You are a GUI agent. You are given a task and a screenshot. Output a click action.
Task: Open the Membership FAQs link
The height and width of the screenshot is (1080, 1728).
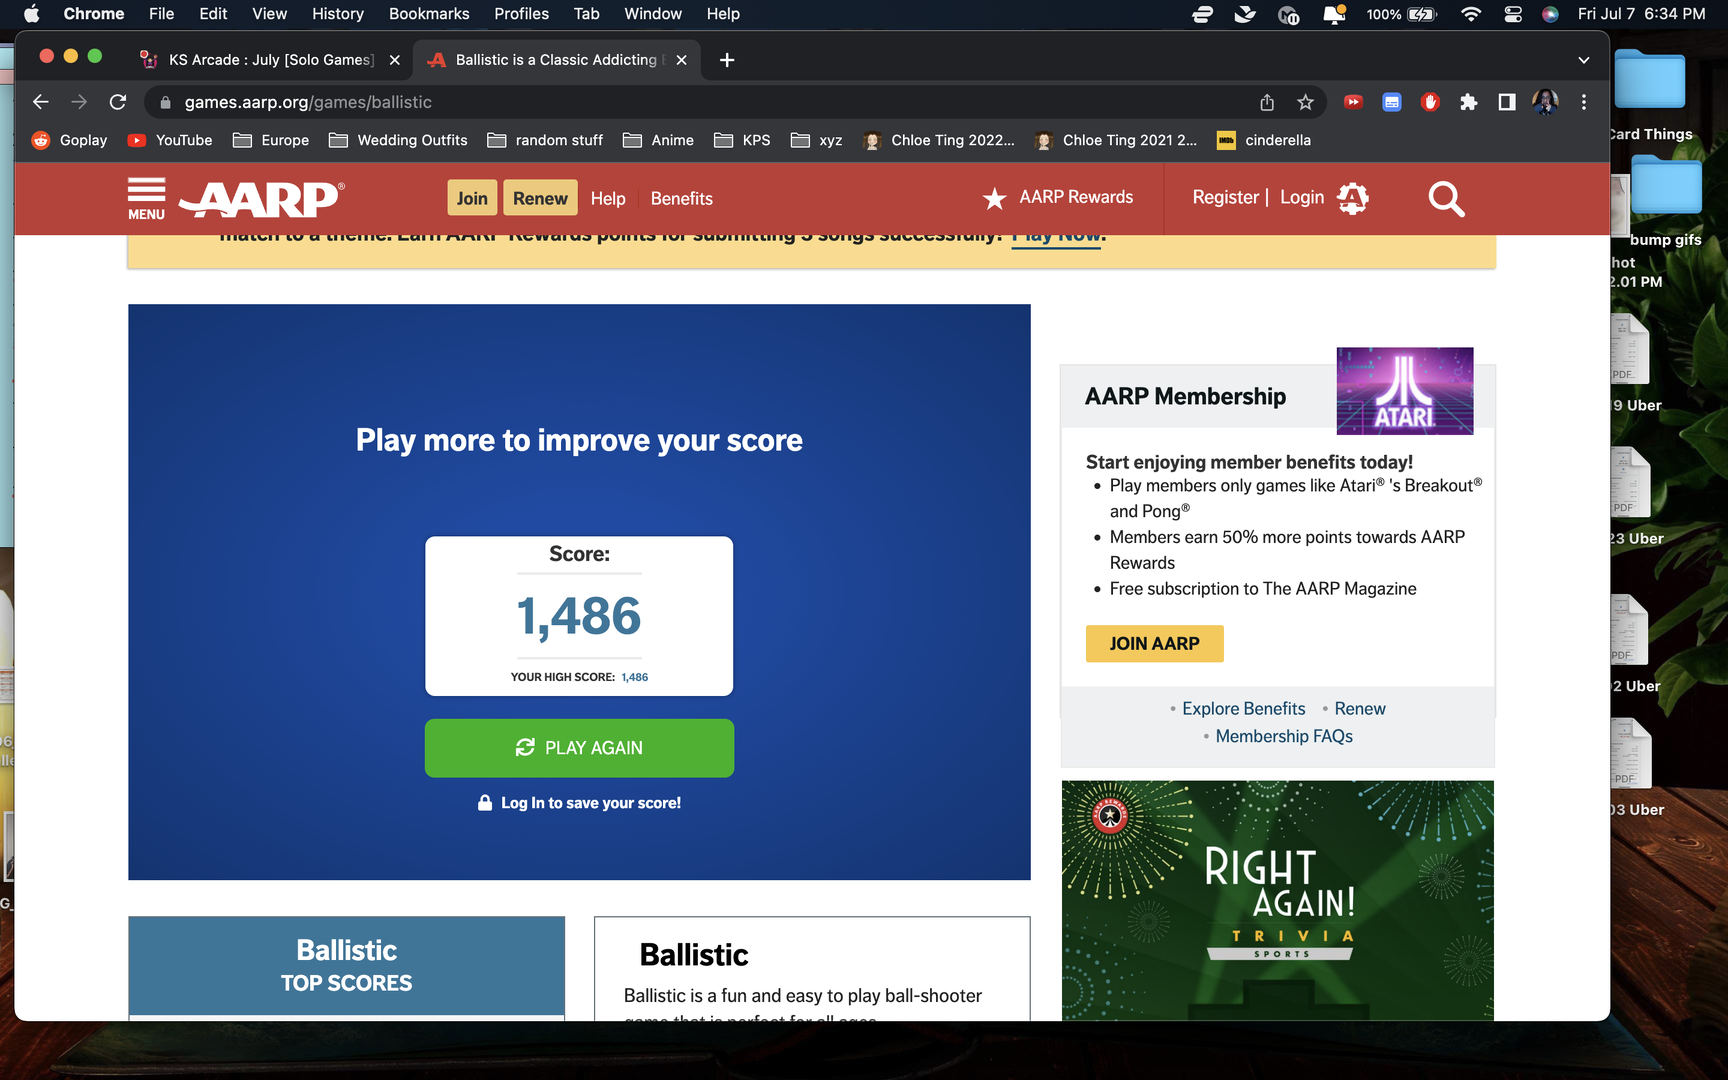click(x=1284, y=737)
